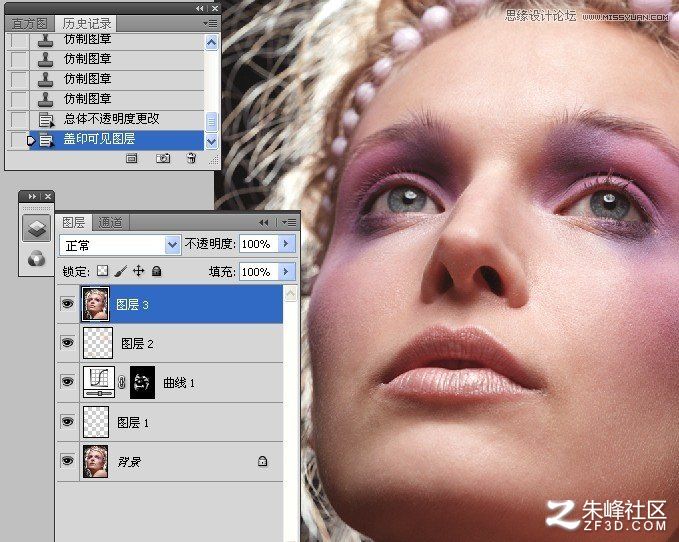Viewport: 679px width, 542px height.
Task: Hide the 曲线 1 adjustment layer
Action: coord(67,381)
